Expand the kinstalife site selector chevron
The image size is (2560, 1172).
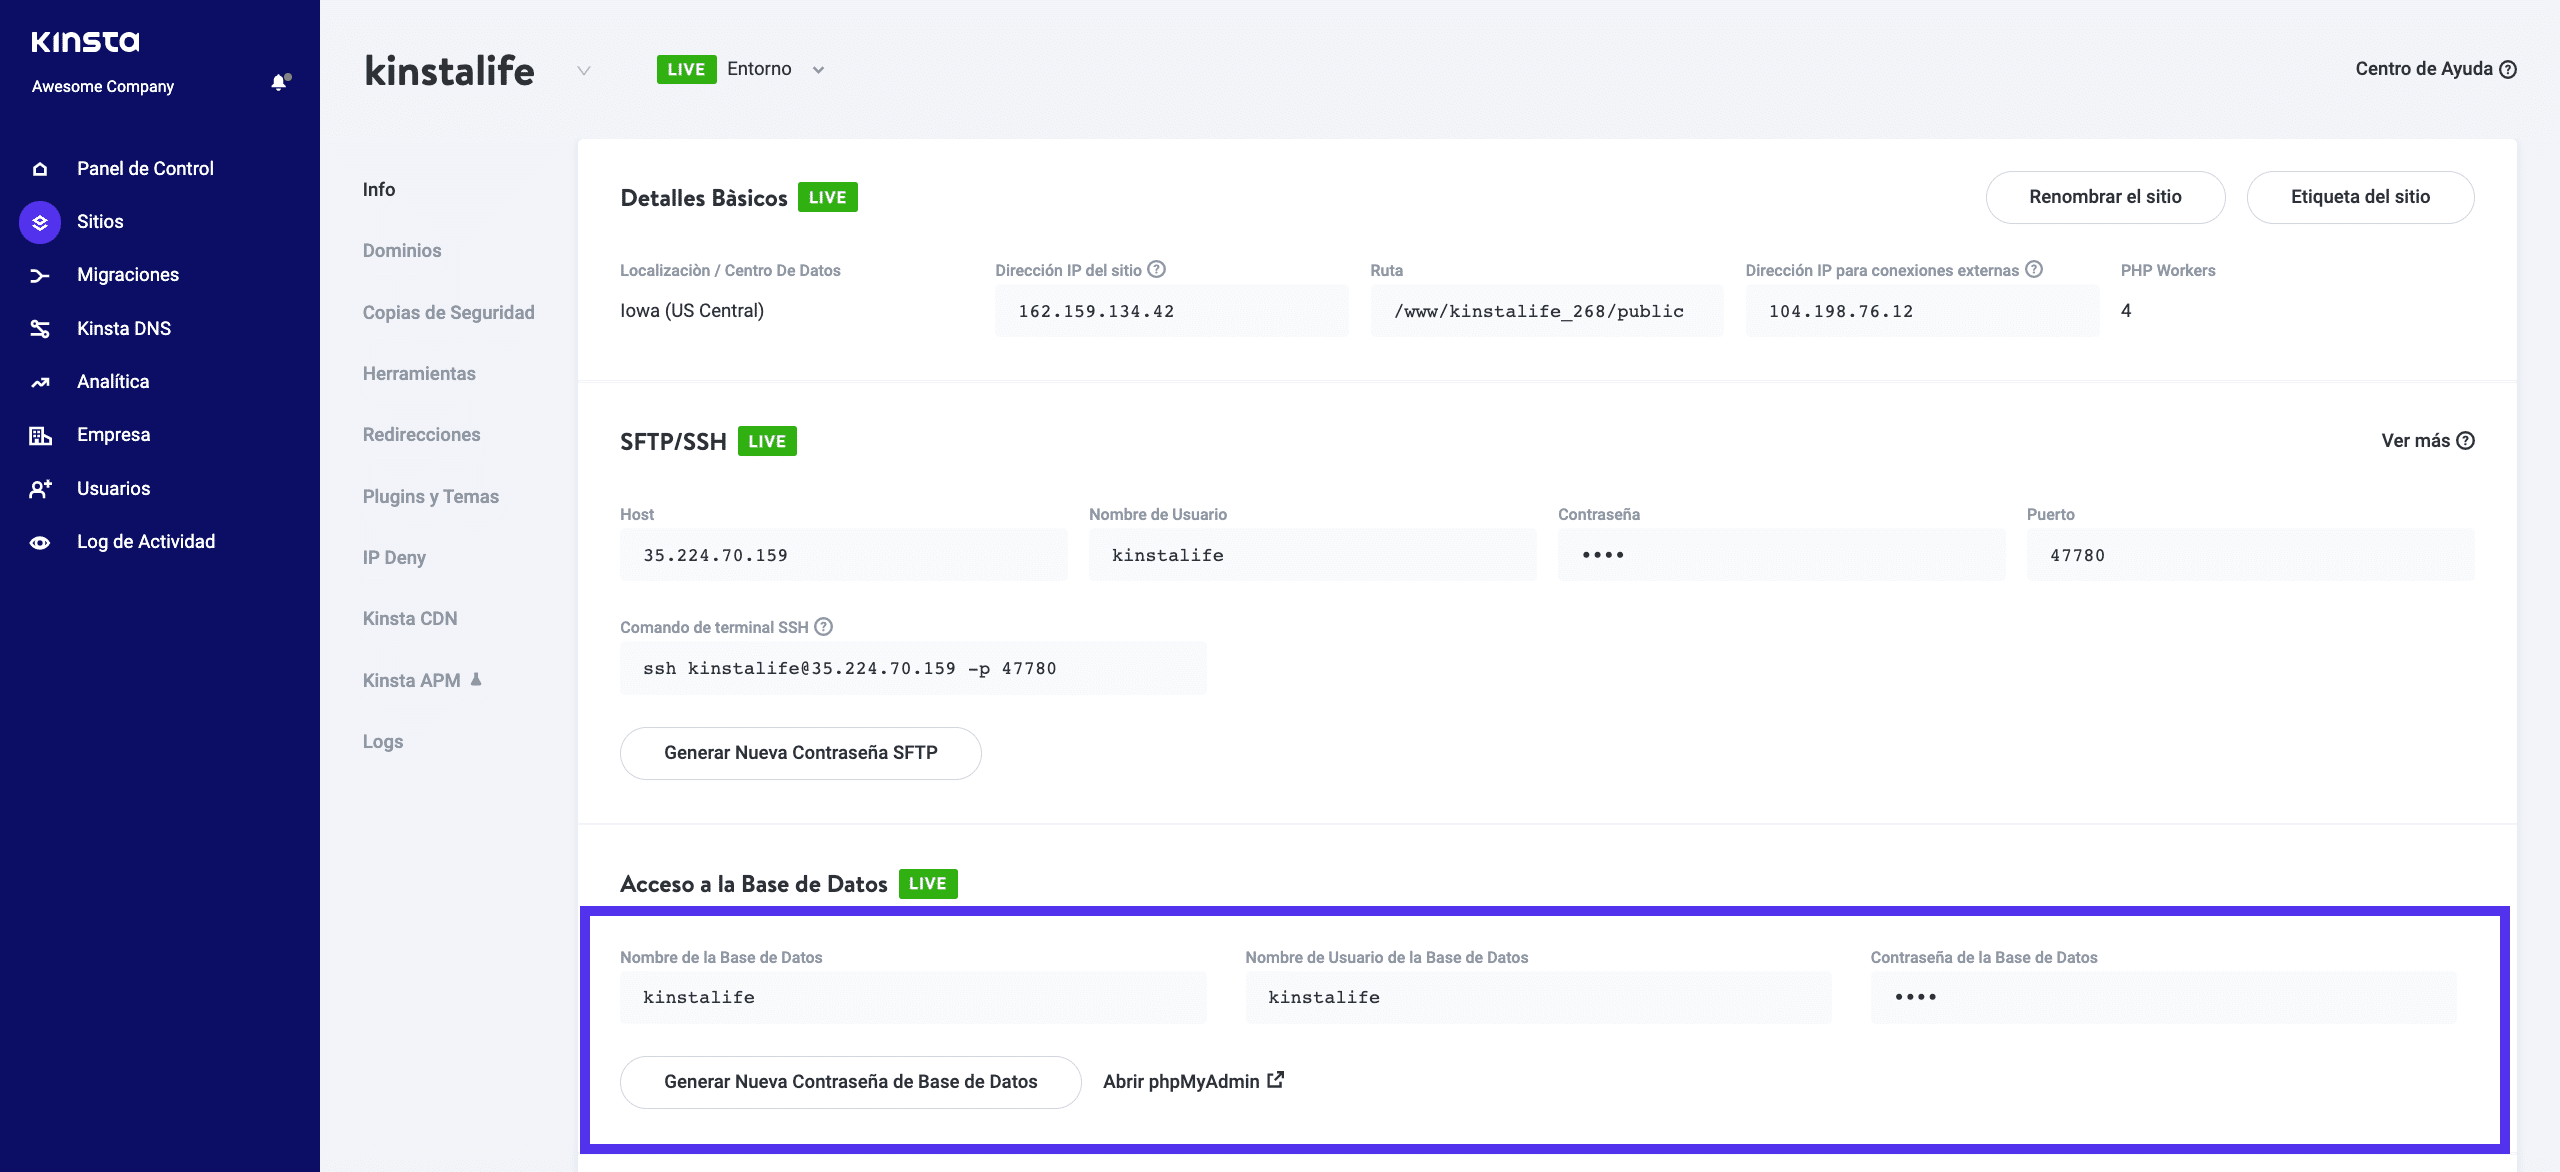point(584,70)
